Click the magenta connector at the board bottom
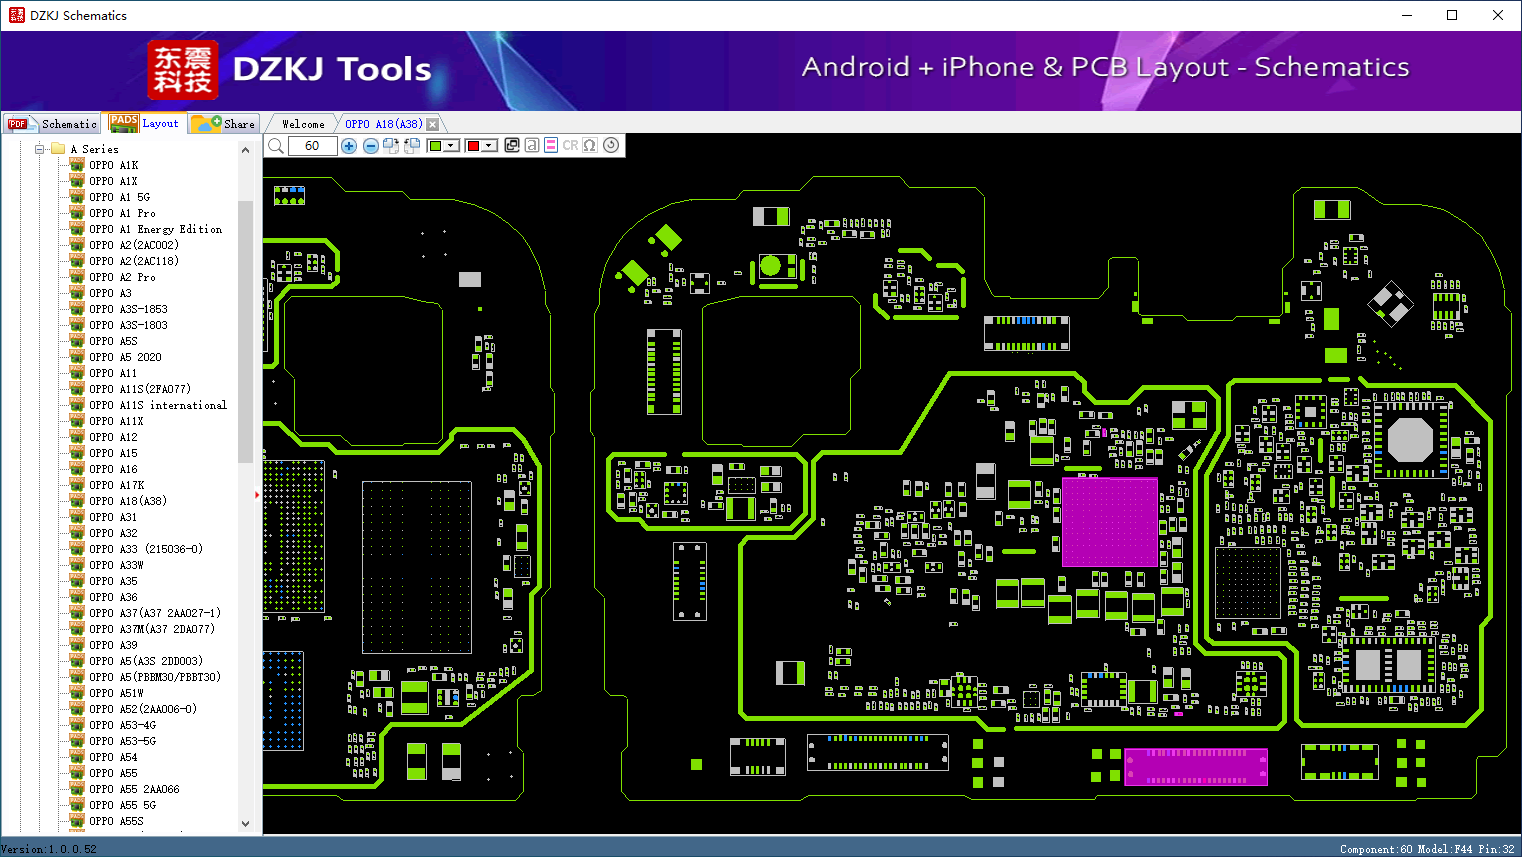 (x=1196, y=767)
